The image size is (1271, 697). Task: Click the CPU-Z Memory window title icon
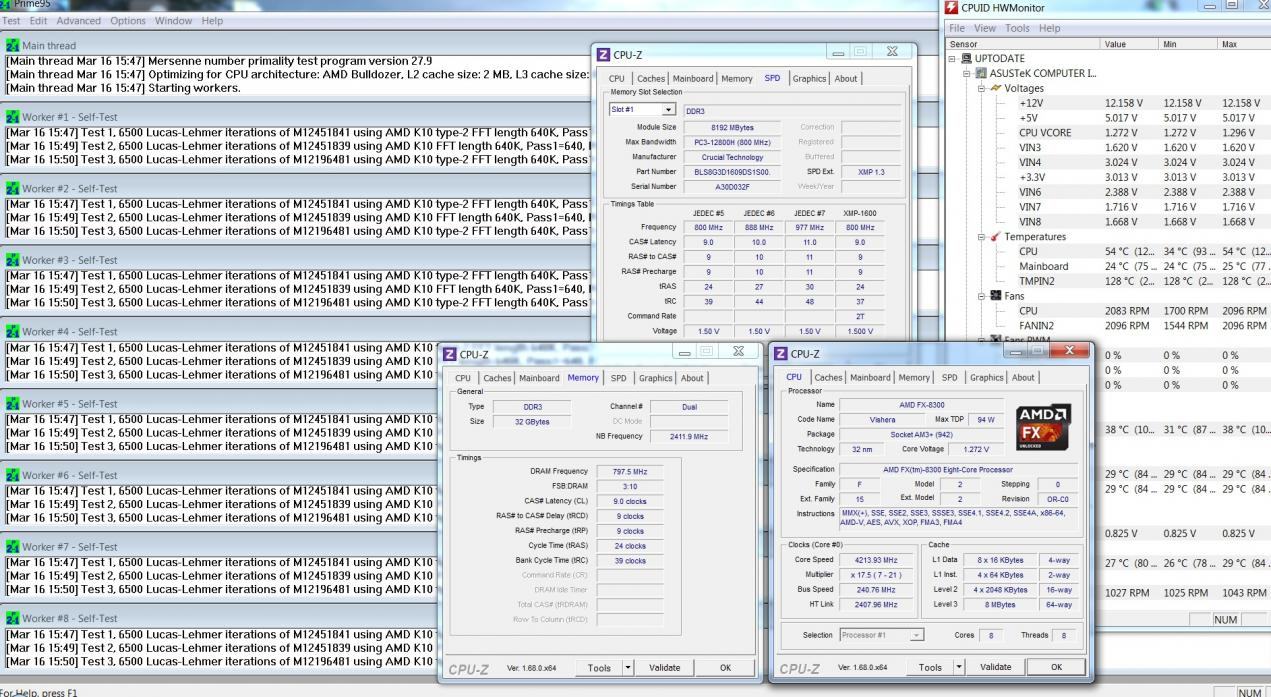450,353
